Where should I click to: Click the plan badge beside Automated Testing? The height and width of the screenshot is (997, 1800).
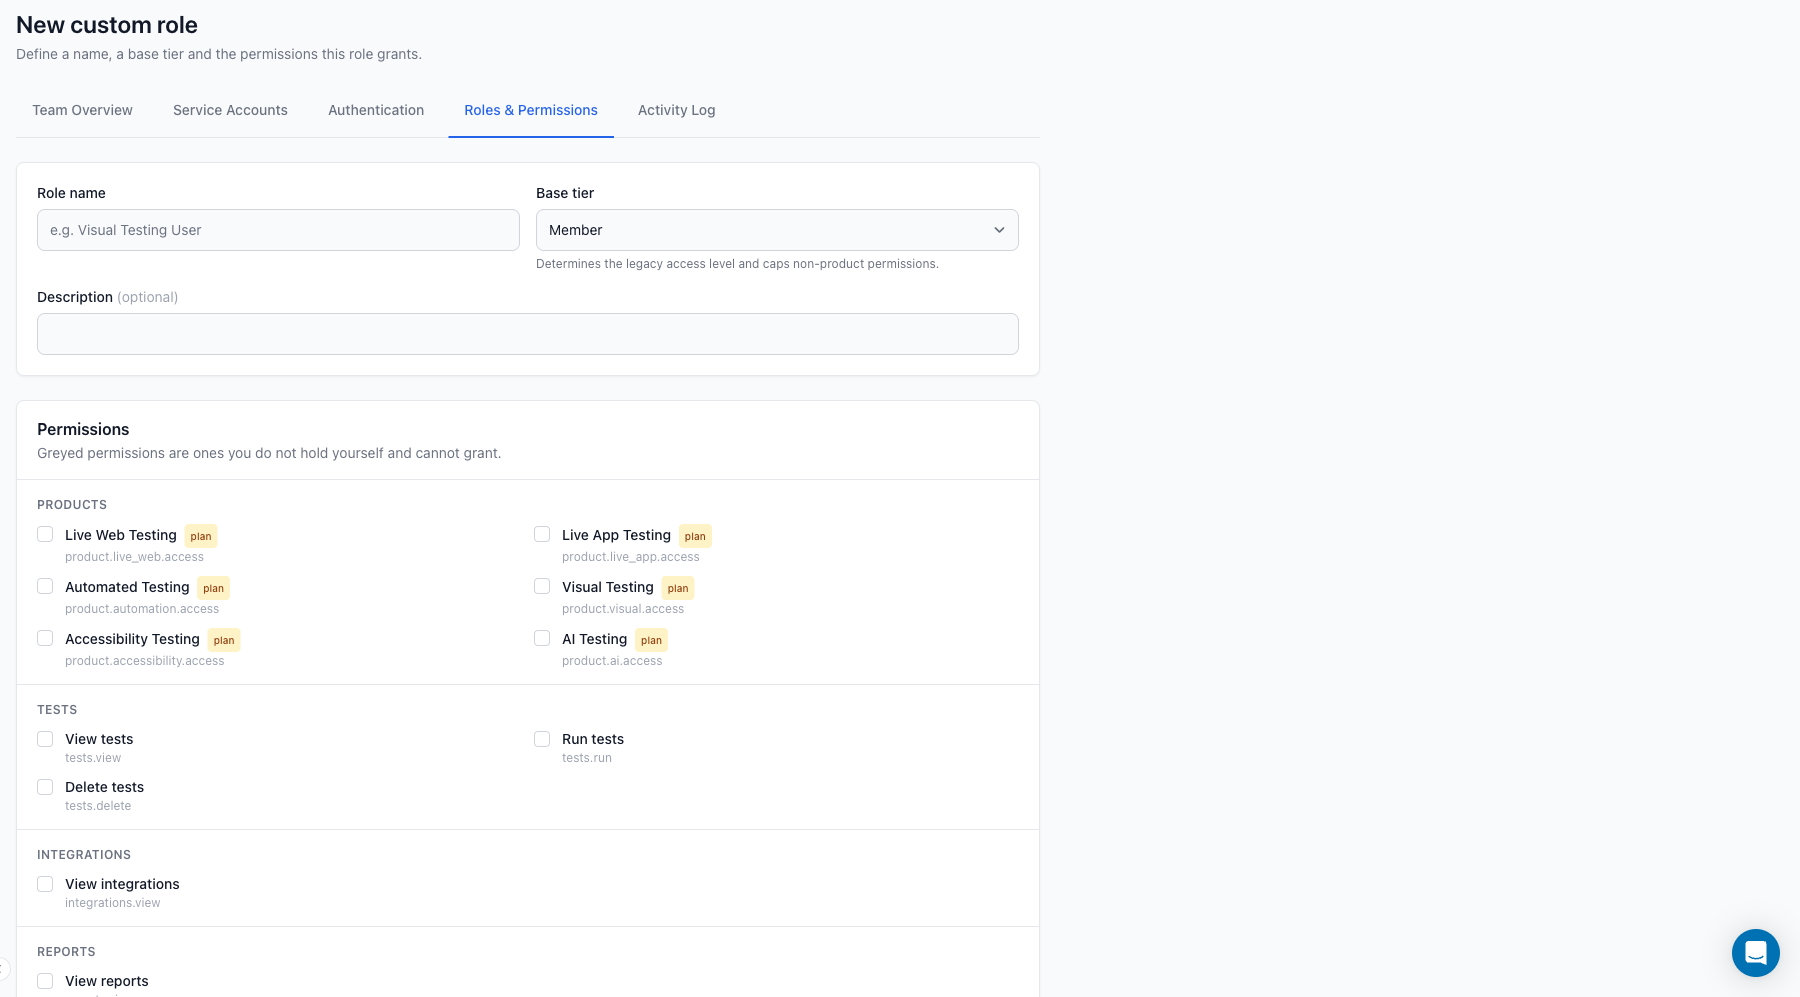click(213, 588)
